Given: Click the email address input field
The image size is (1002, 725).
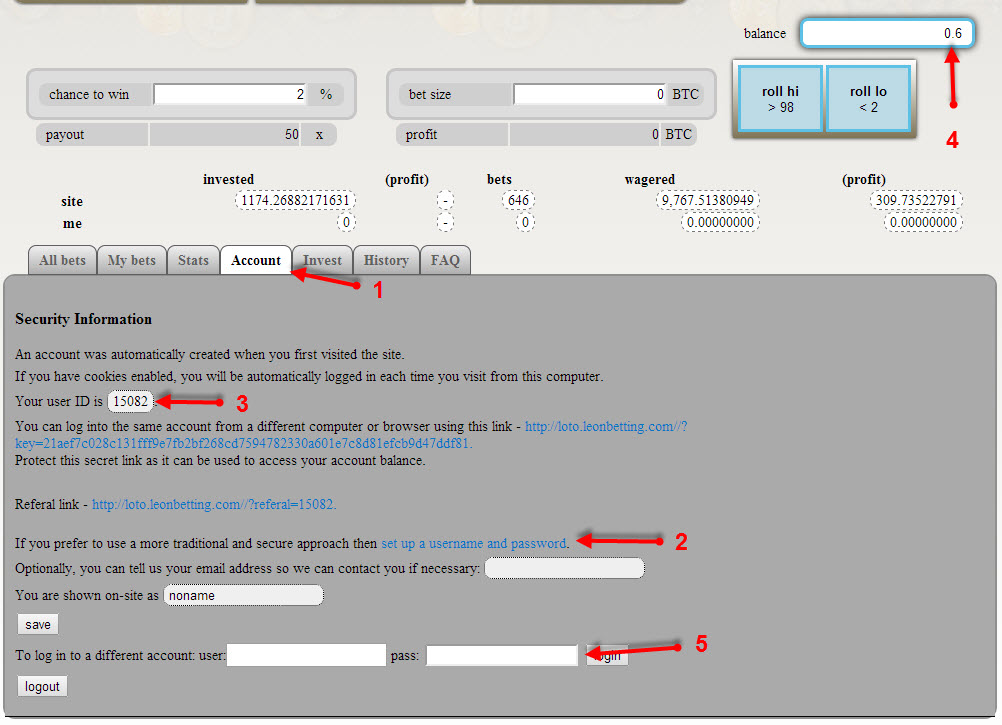Looking at the screenshot, I should tap(564, 568).
